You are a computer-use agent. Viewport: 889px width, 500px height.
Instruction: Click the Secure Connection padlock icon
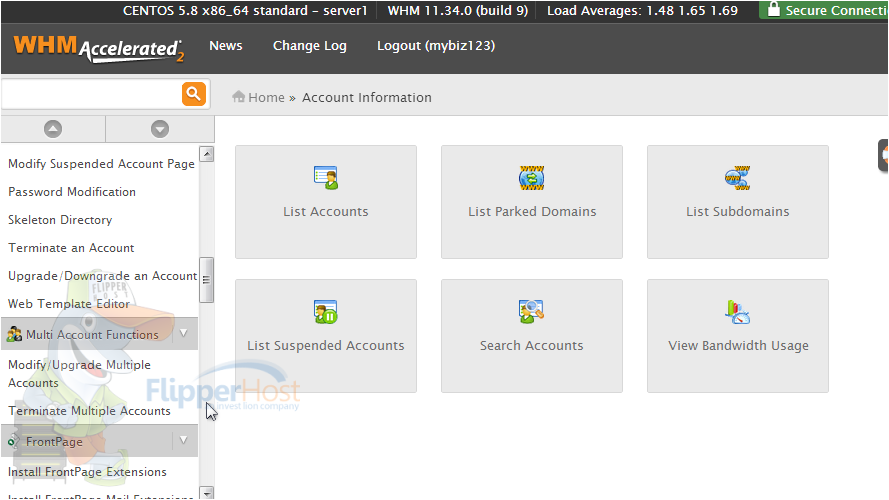[773, 10]
